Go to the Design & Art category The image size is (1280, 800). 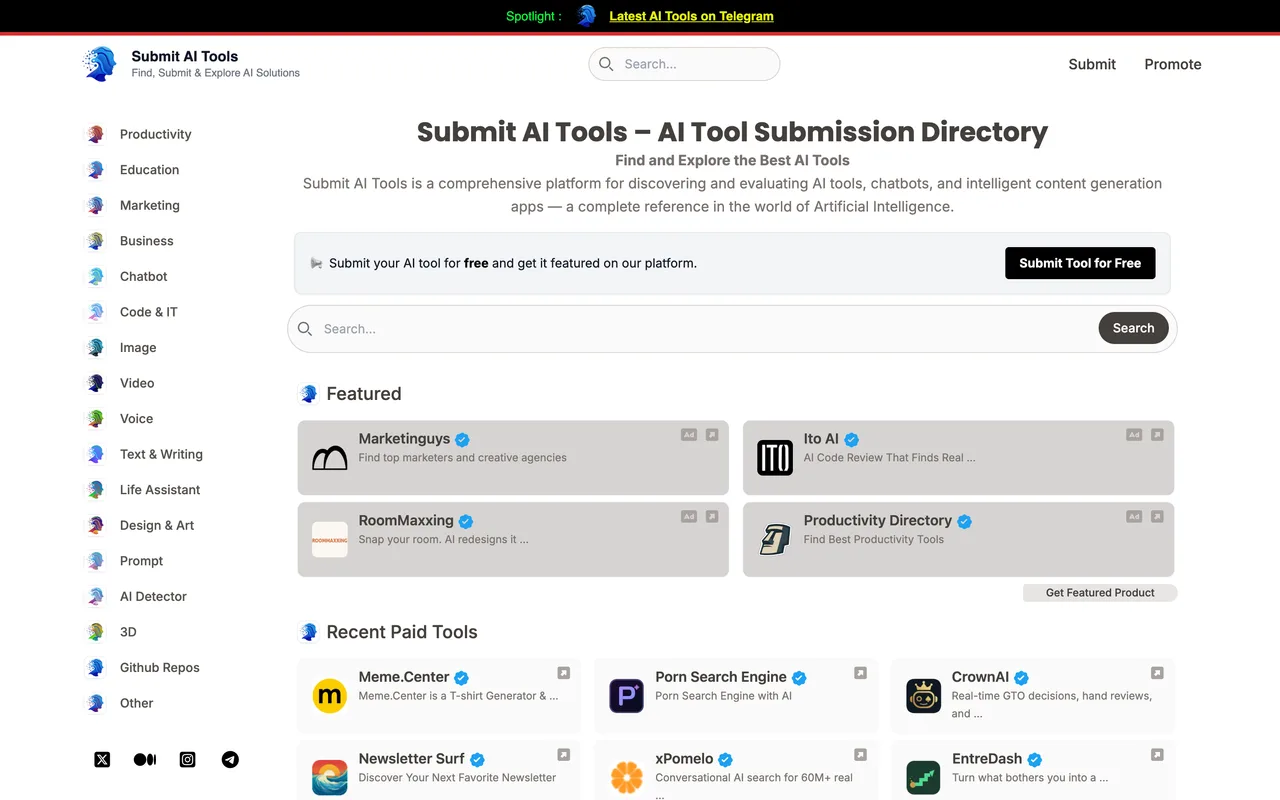click(x=157, y=525)
